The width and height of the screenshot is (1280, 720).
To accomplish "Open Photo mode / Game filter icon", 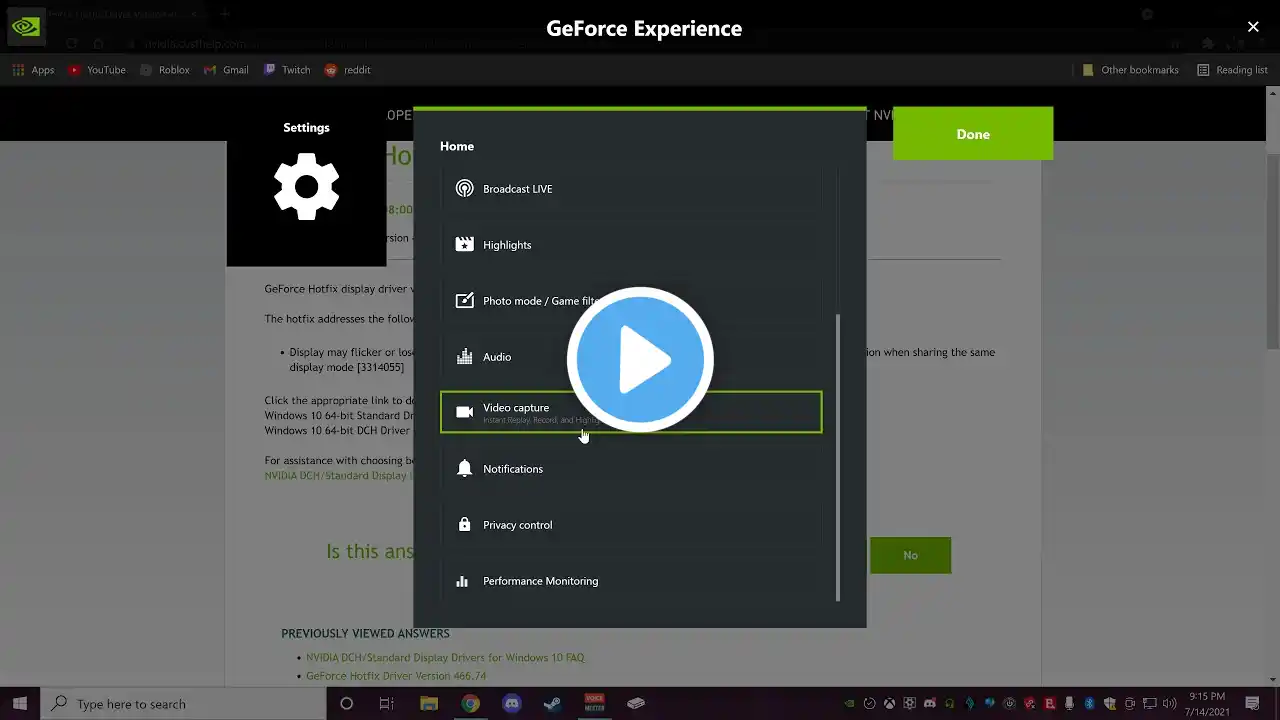I will click(x=464, y=301).
